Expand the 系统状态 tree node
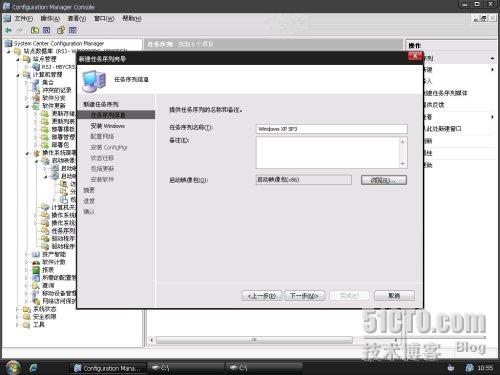Screen dimensions: 500x375 coord(18,309)
